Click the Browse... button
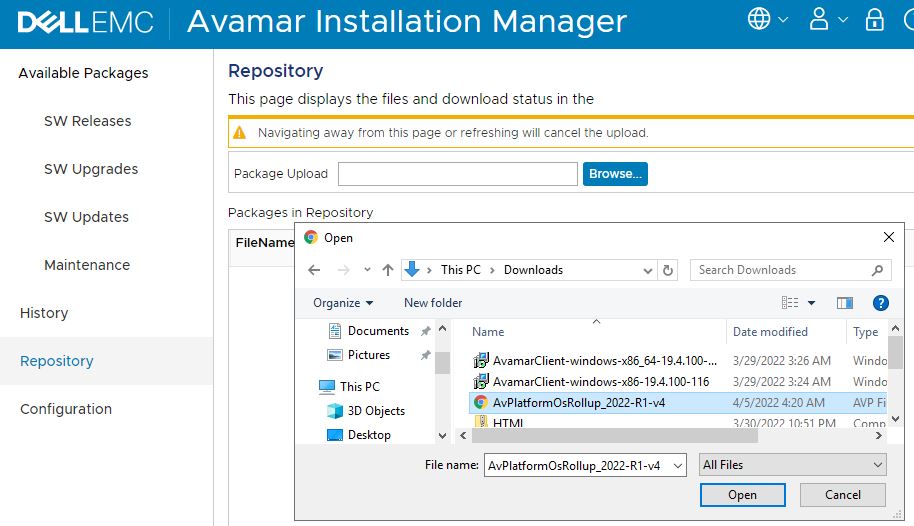The height and width of the screenshot is (526, 914). pos(615,174)
